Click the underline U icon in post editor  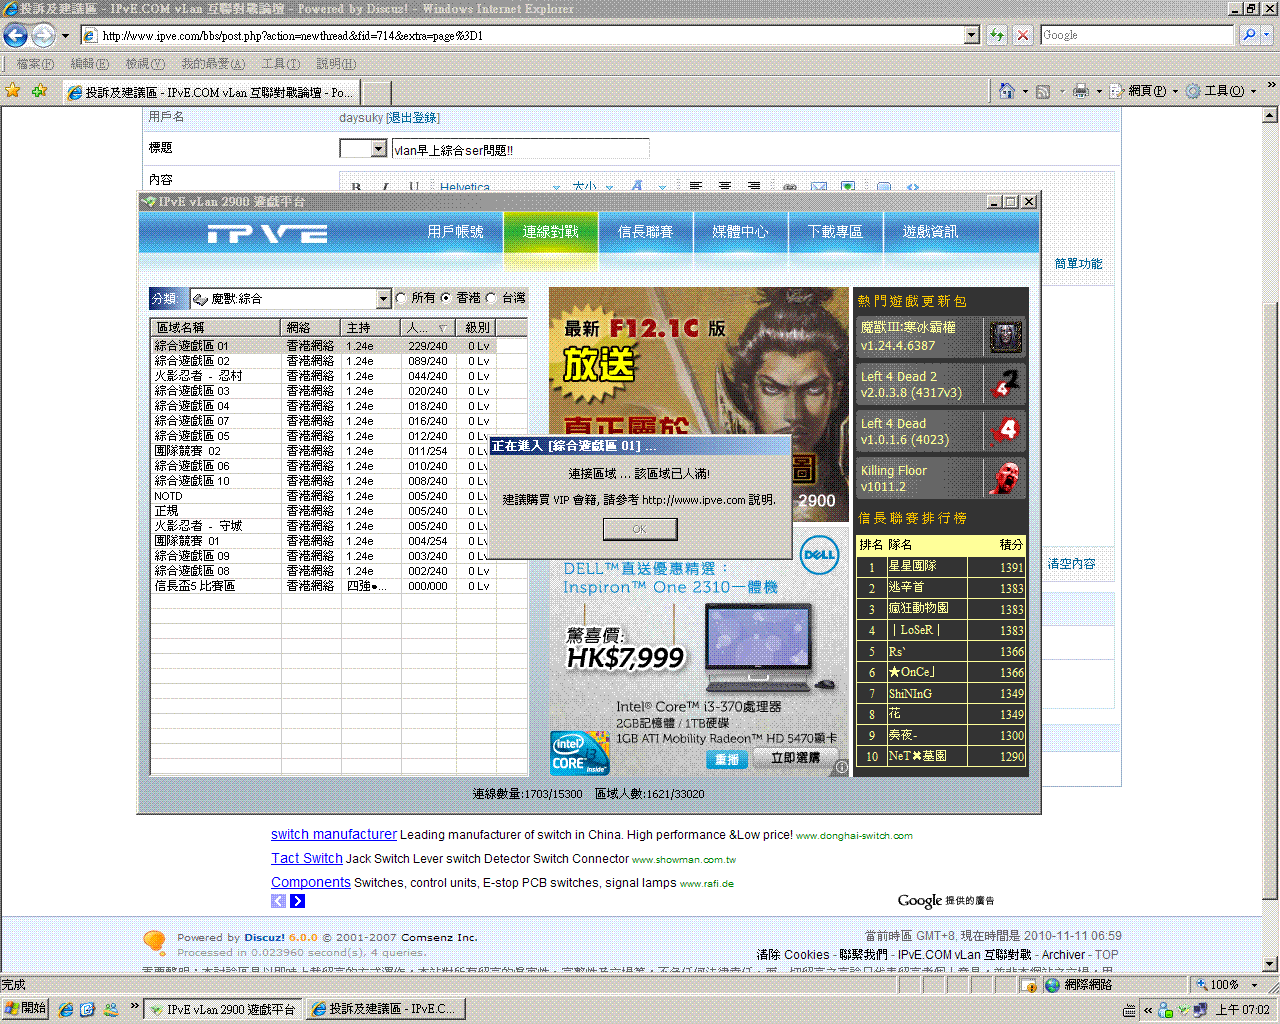pyautogui.click(x=413, y=187)
